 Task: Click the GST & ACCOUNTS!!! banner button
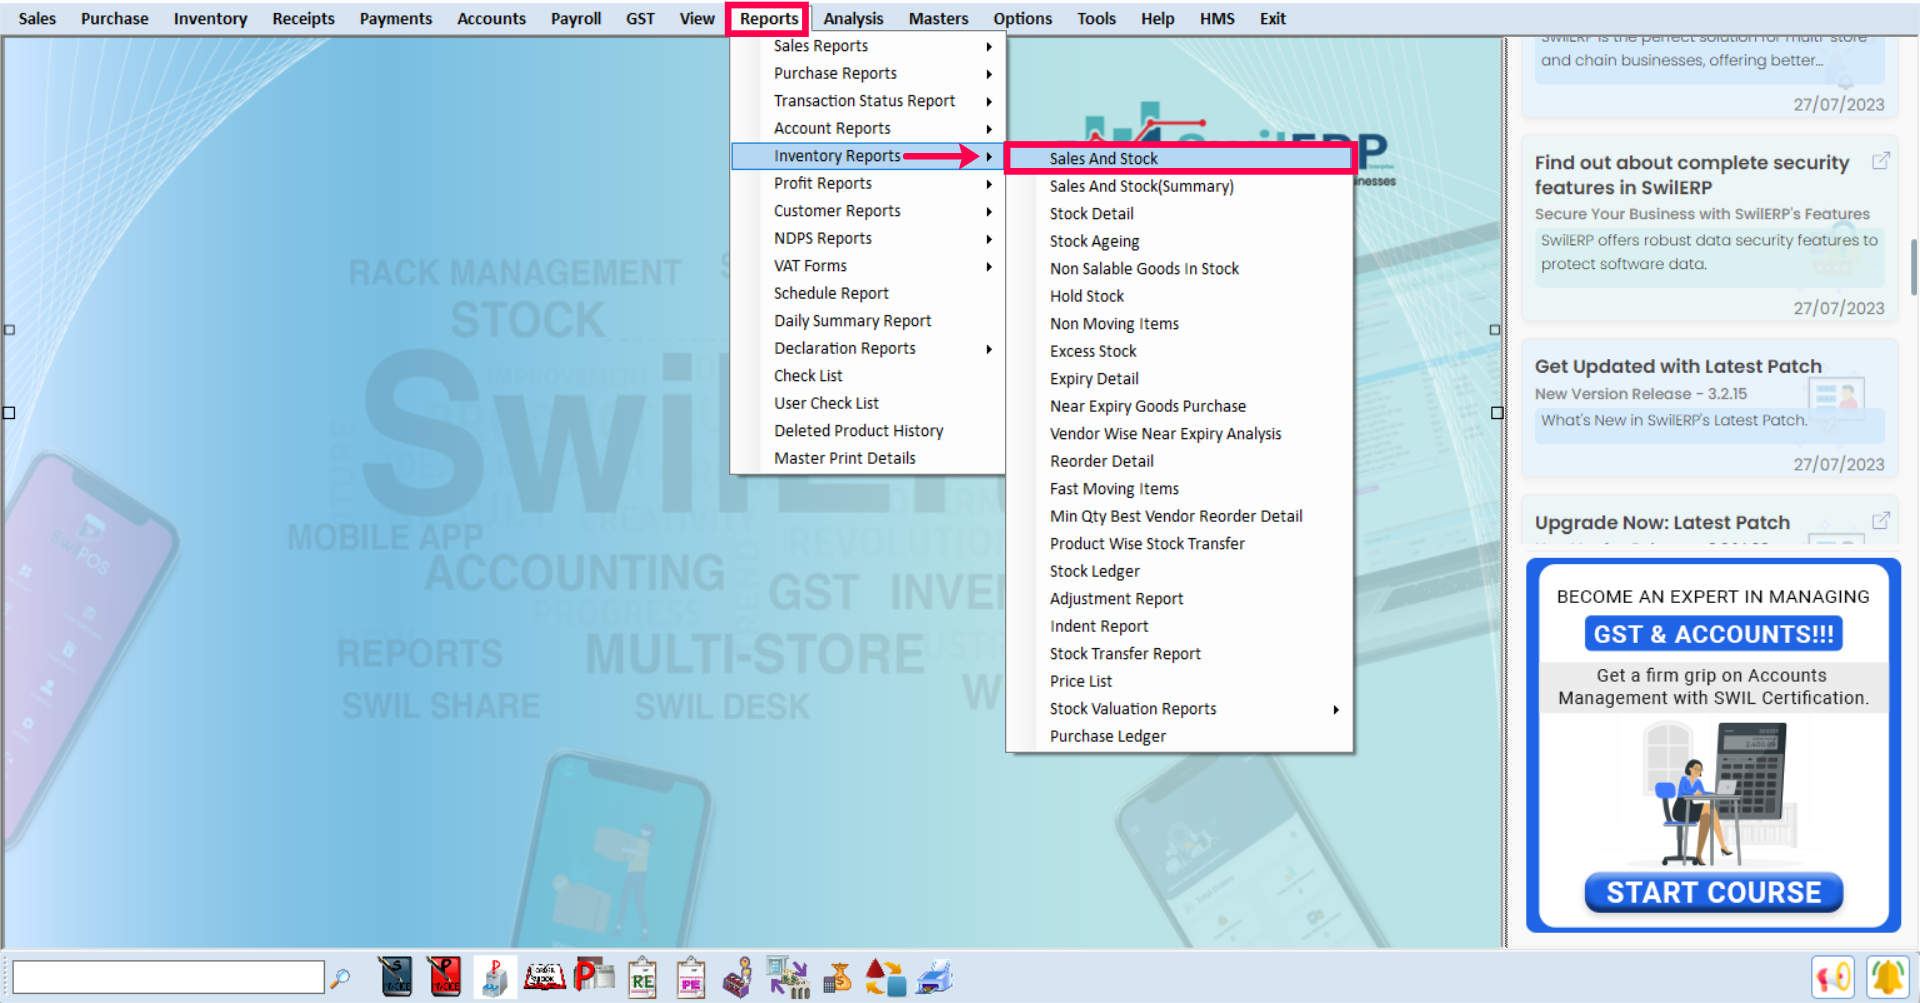point(1713,634)
